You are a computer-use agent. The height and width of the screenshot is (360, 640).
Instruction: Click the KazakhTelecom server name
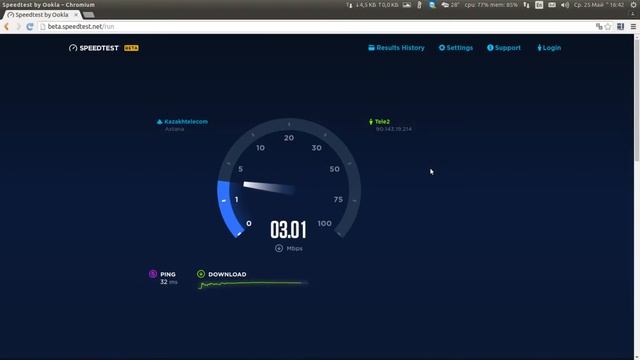tap(186, 122)
